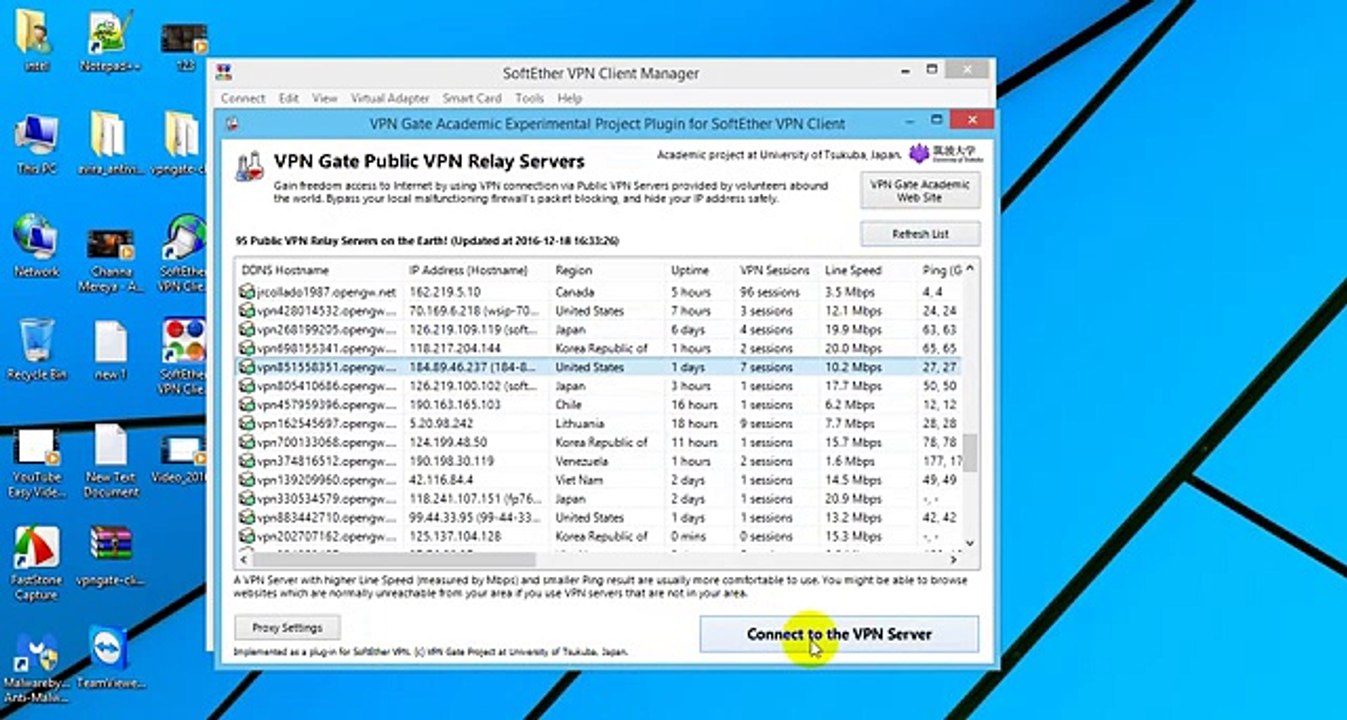
Task: Select the Malwarebytes Anti-Malware desktop shortcut
Action: 36,668
